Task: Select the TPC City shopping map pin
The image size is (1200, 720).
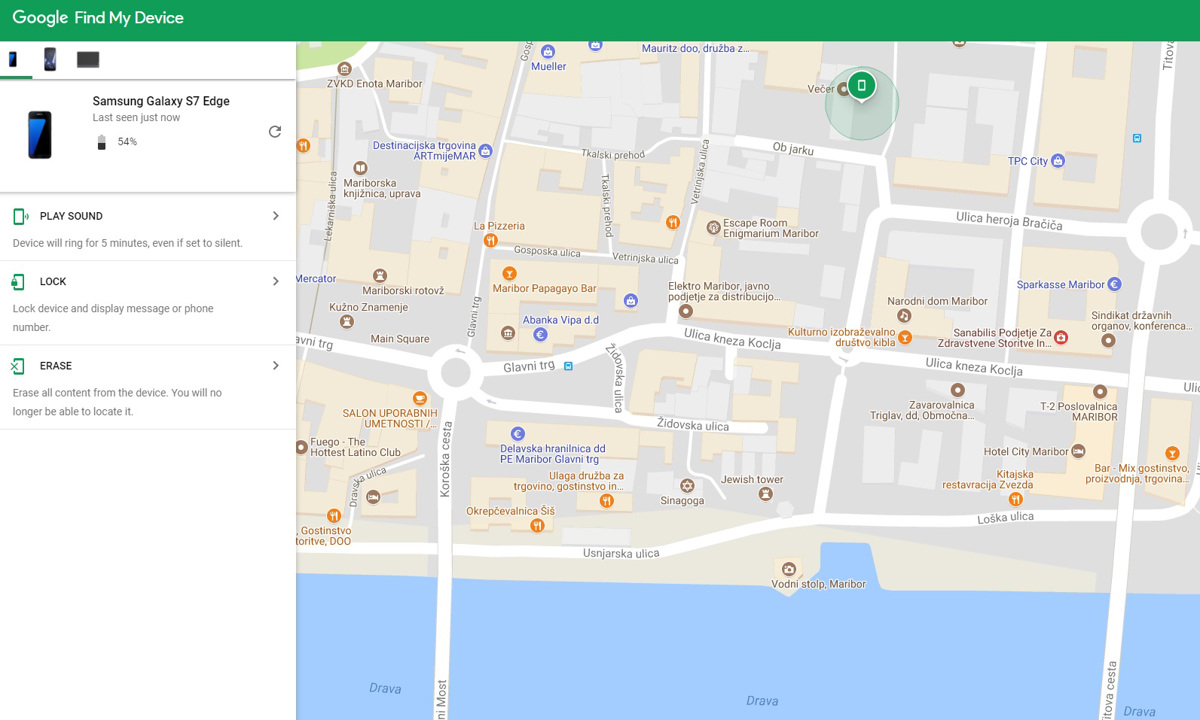Action: point(1058,161)
